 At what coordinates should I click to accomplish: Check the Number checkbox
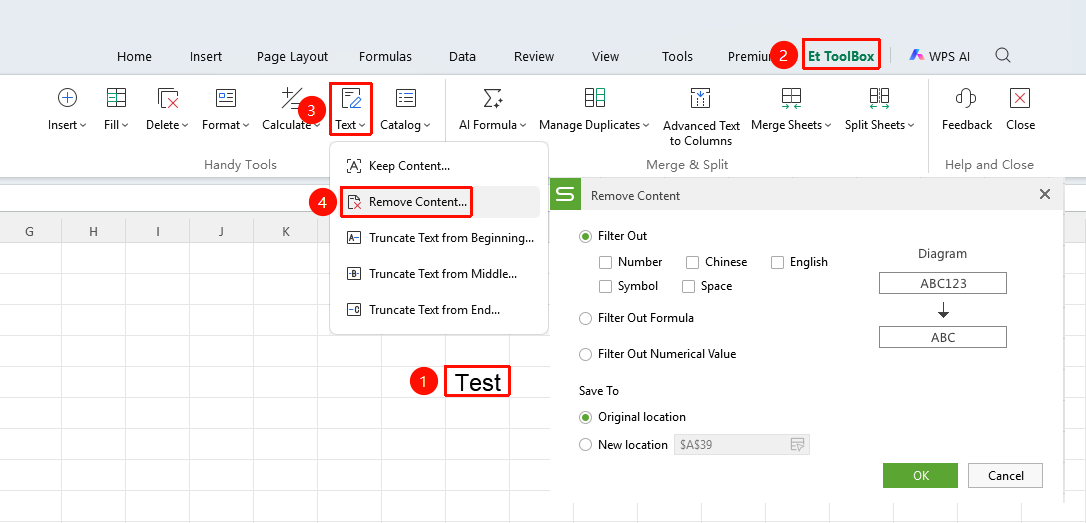[605, 263]
